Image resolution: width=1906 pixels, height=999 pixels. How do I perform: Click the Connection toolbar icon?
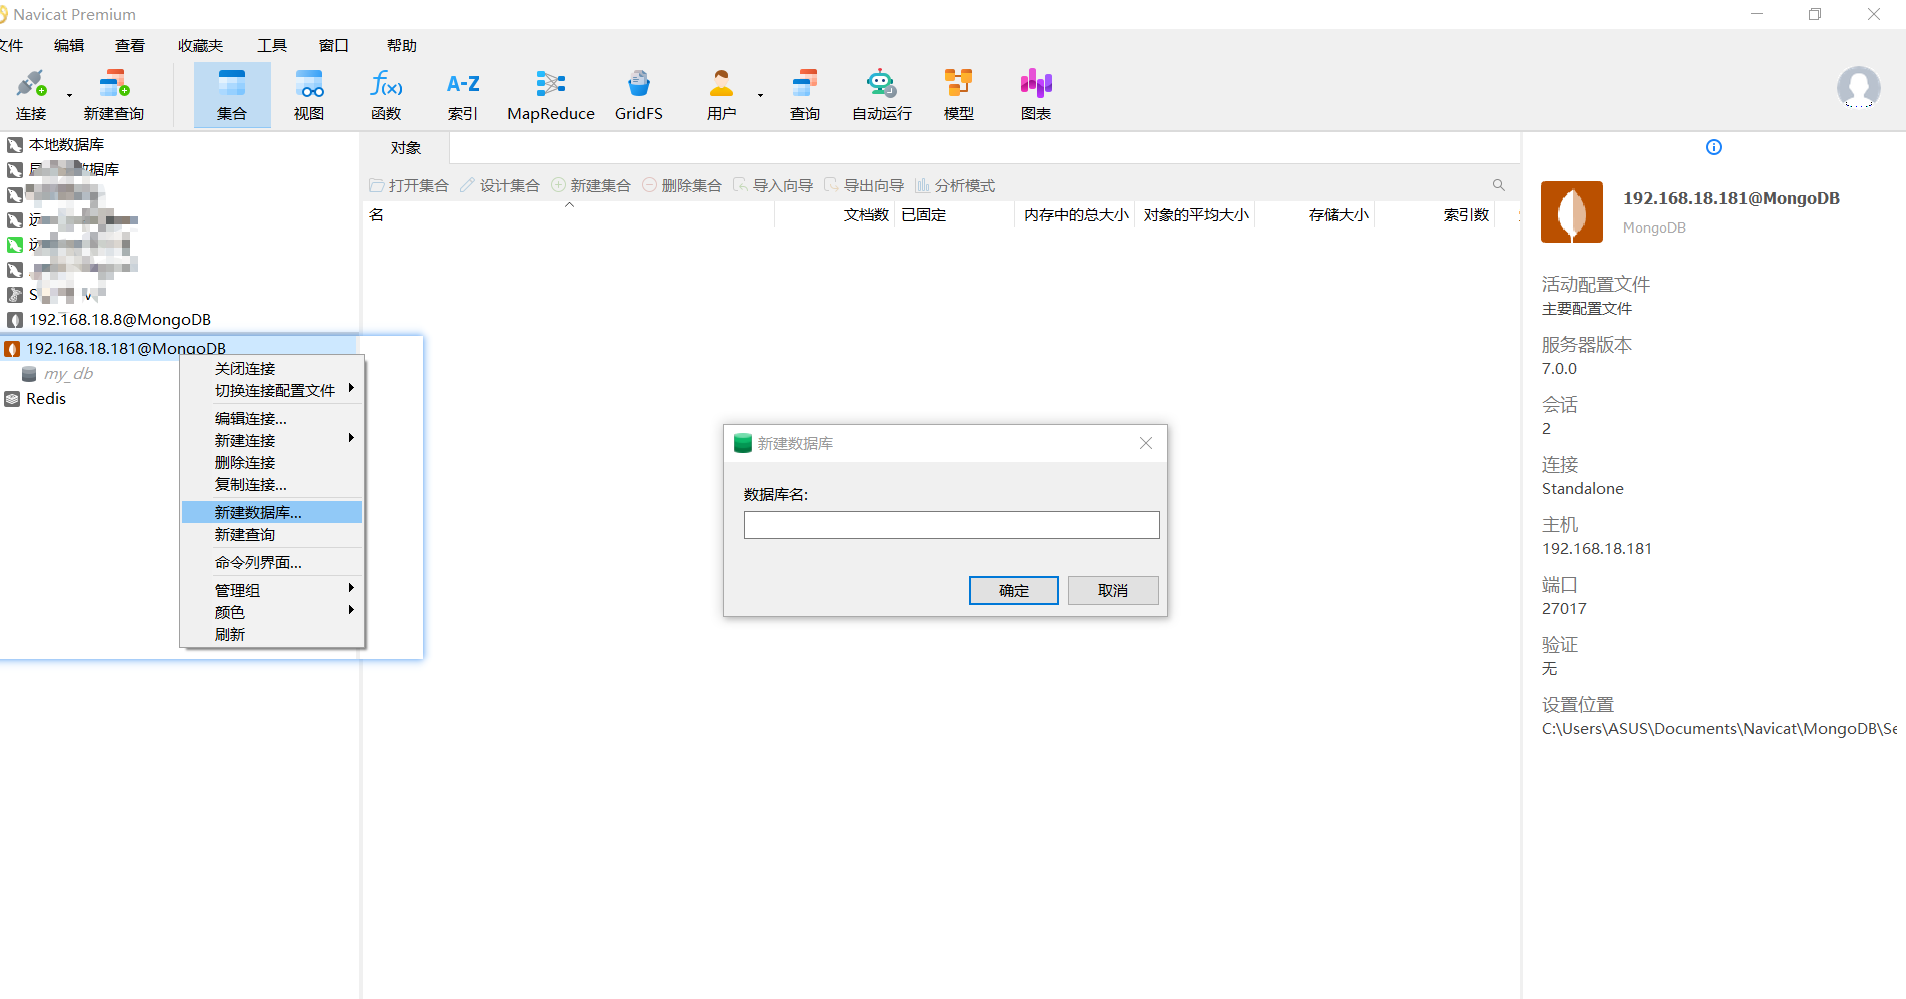point(31,95)
